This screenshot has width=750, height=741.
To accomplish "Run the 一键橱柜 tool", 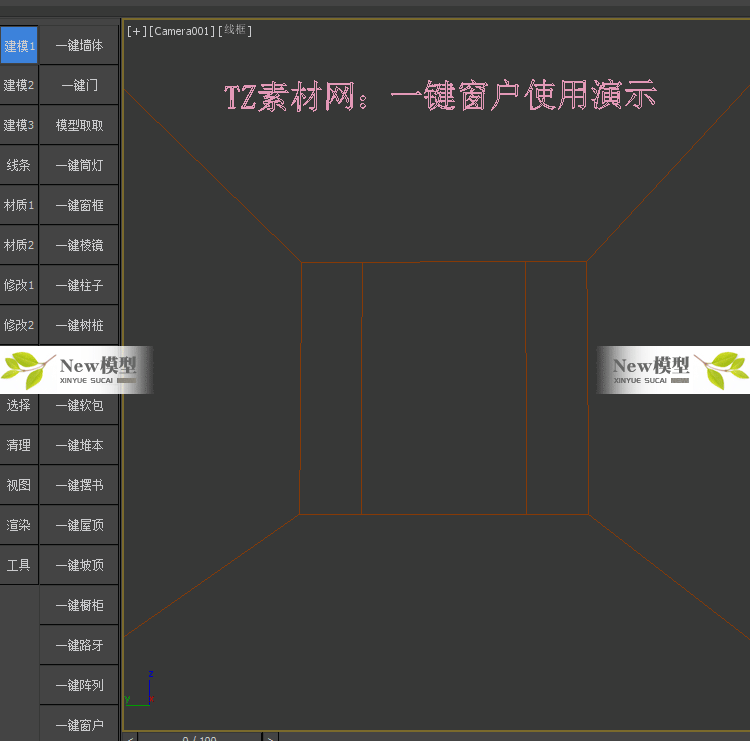I will tap(79, 605).
